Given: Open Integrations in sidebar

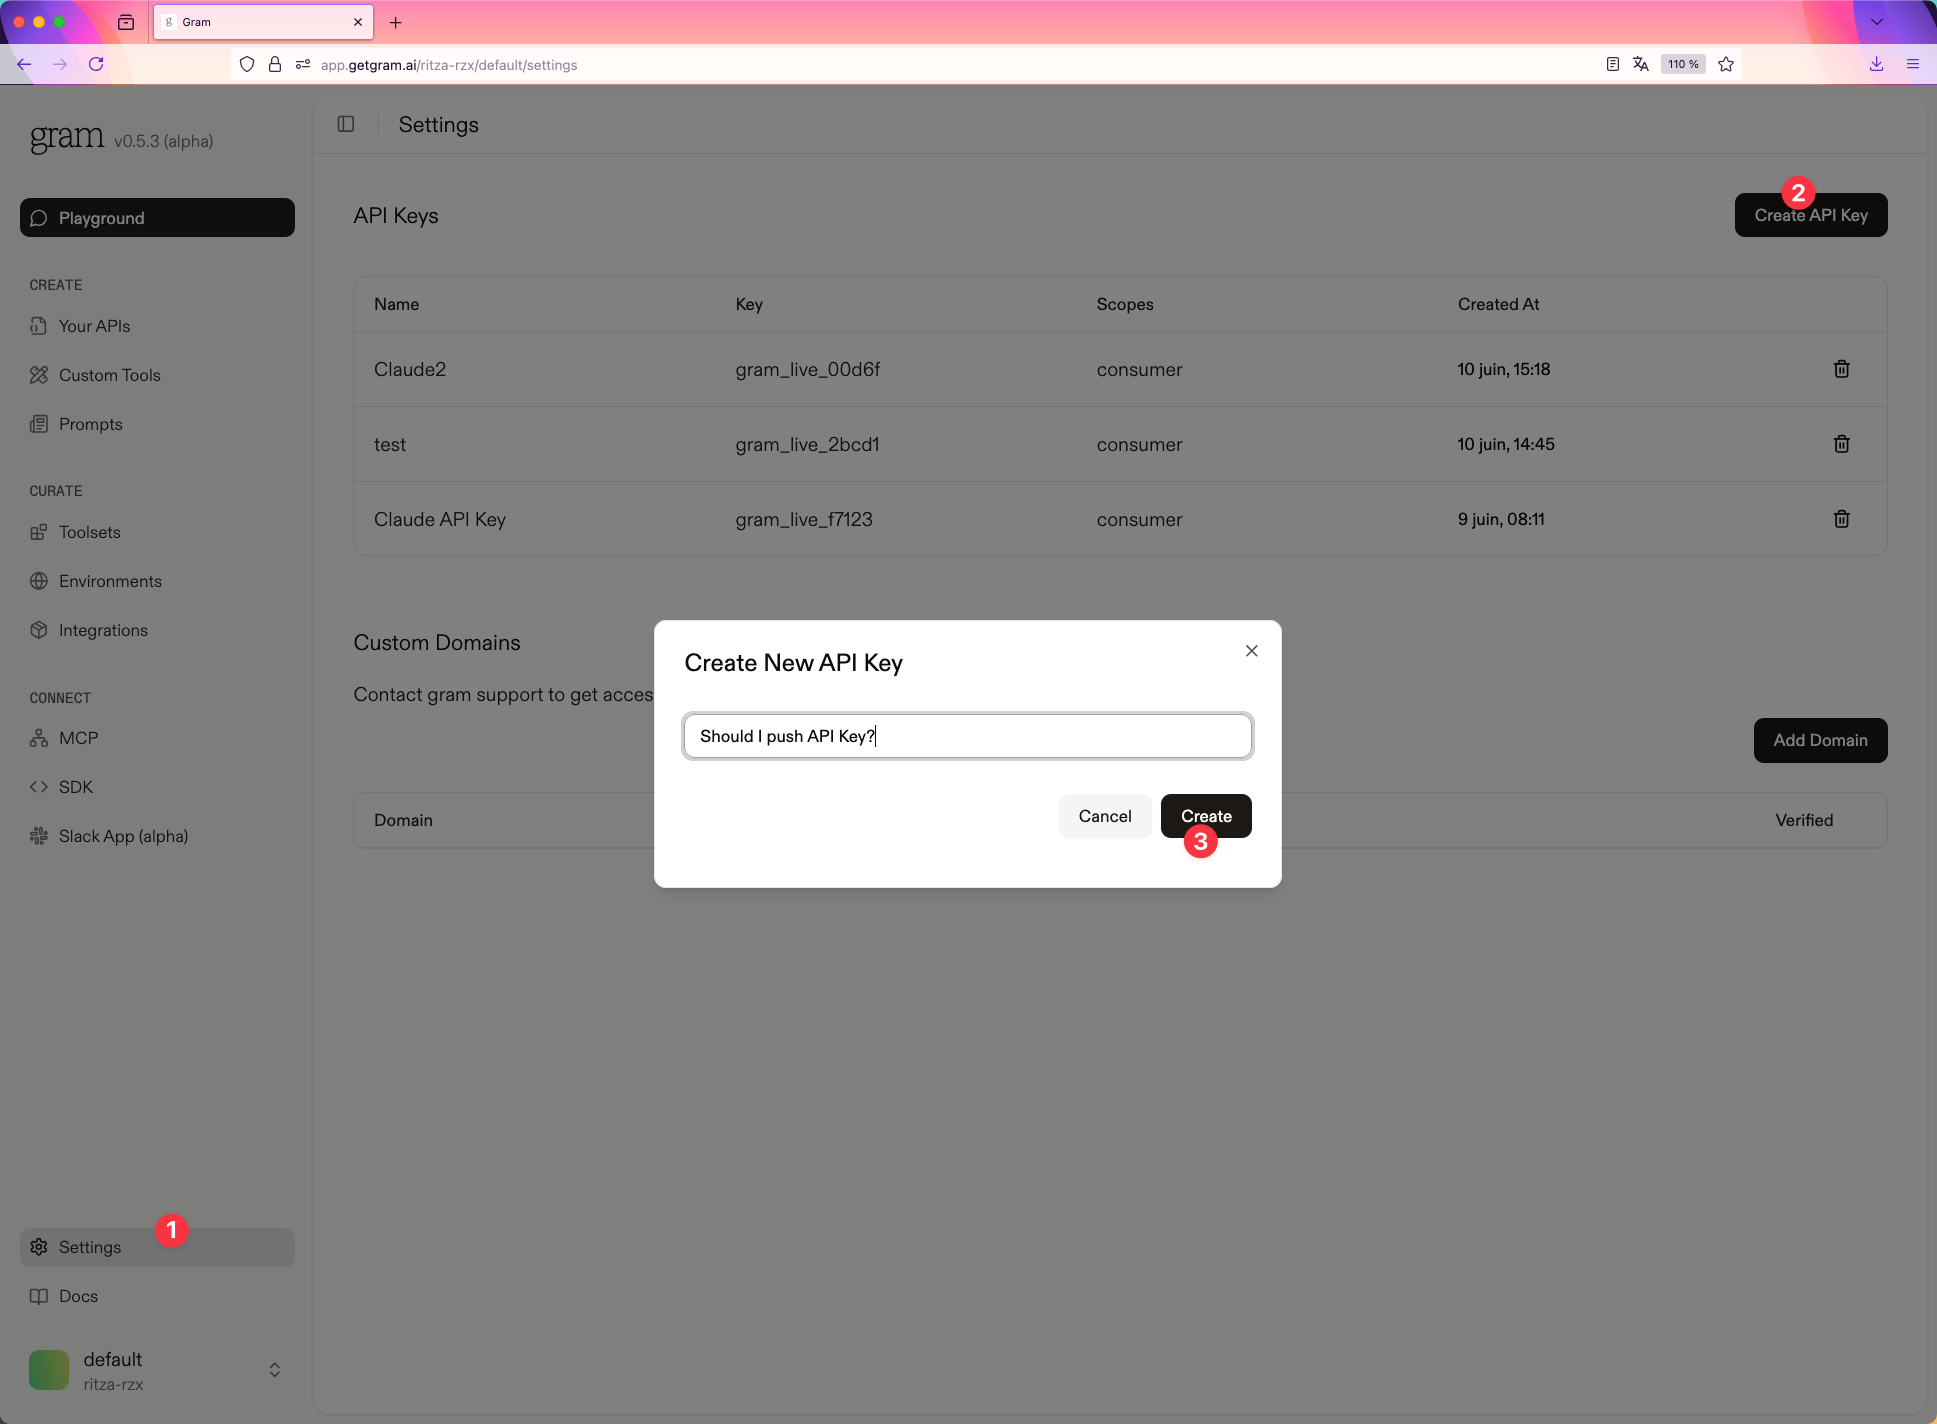Looking at the screenshot, I should pyautogui.click(x=103, y=630).
